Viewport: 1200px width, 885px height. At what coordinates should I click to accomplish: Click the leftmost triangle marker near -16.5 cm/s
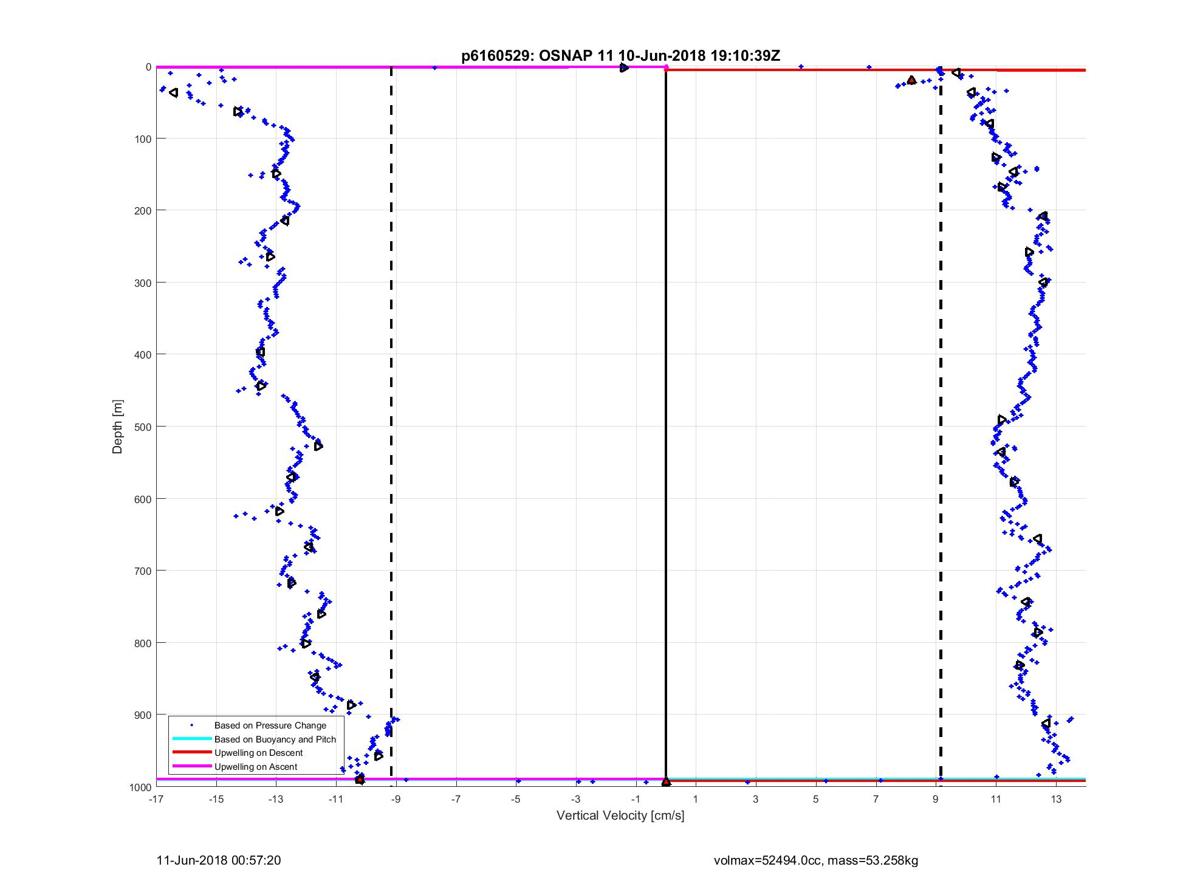[174, 92]
